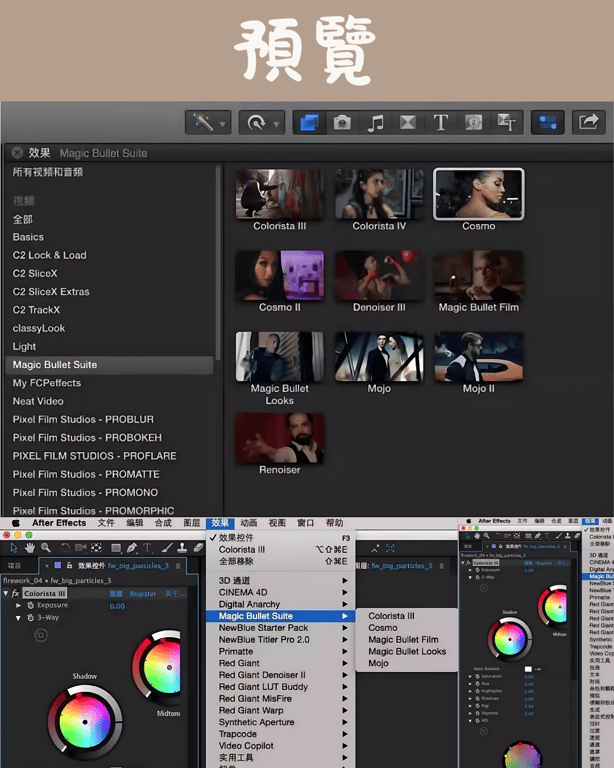
Task: Open the 文件 menu
Action: tap(106, 523)
